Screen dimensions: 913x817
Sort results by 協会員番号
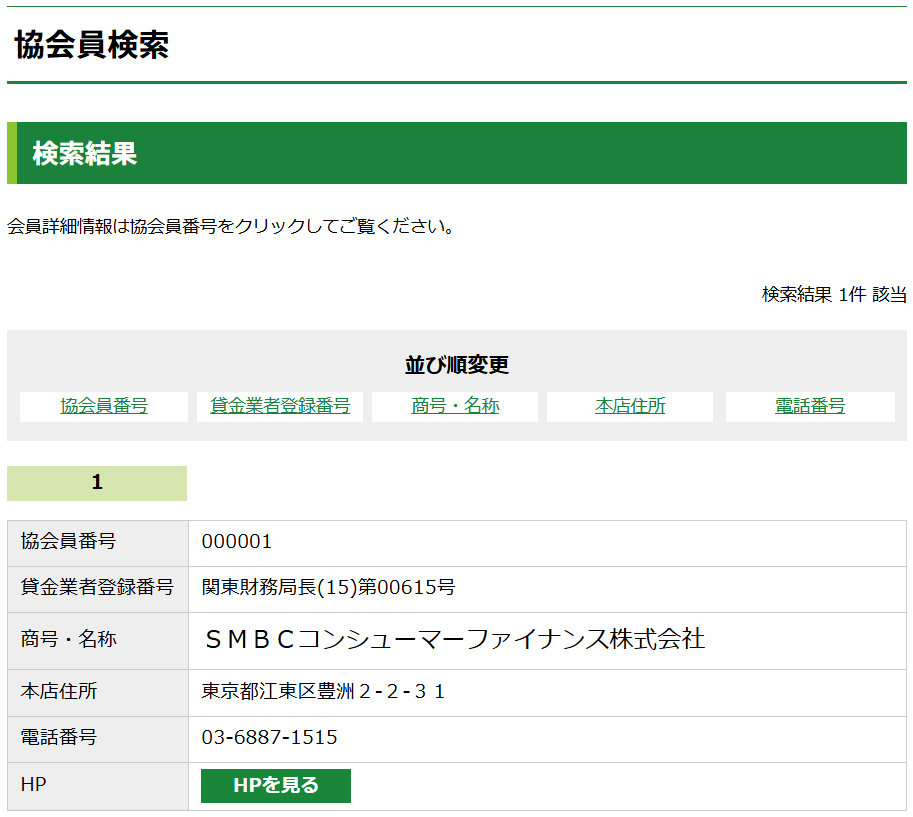point(103,405)
